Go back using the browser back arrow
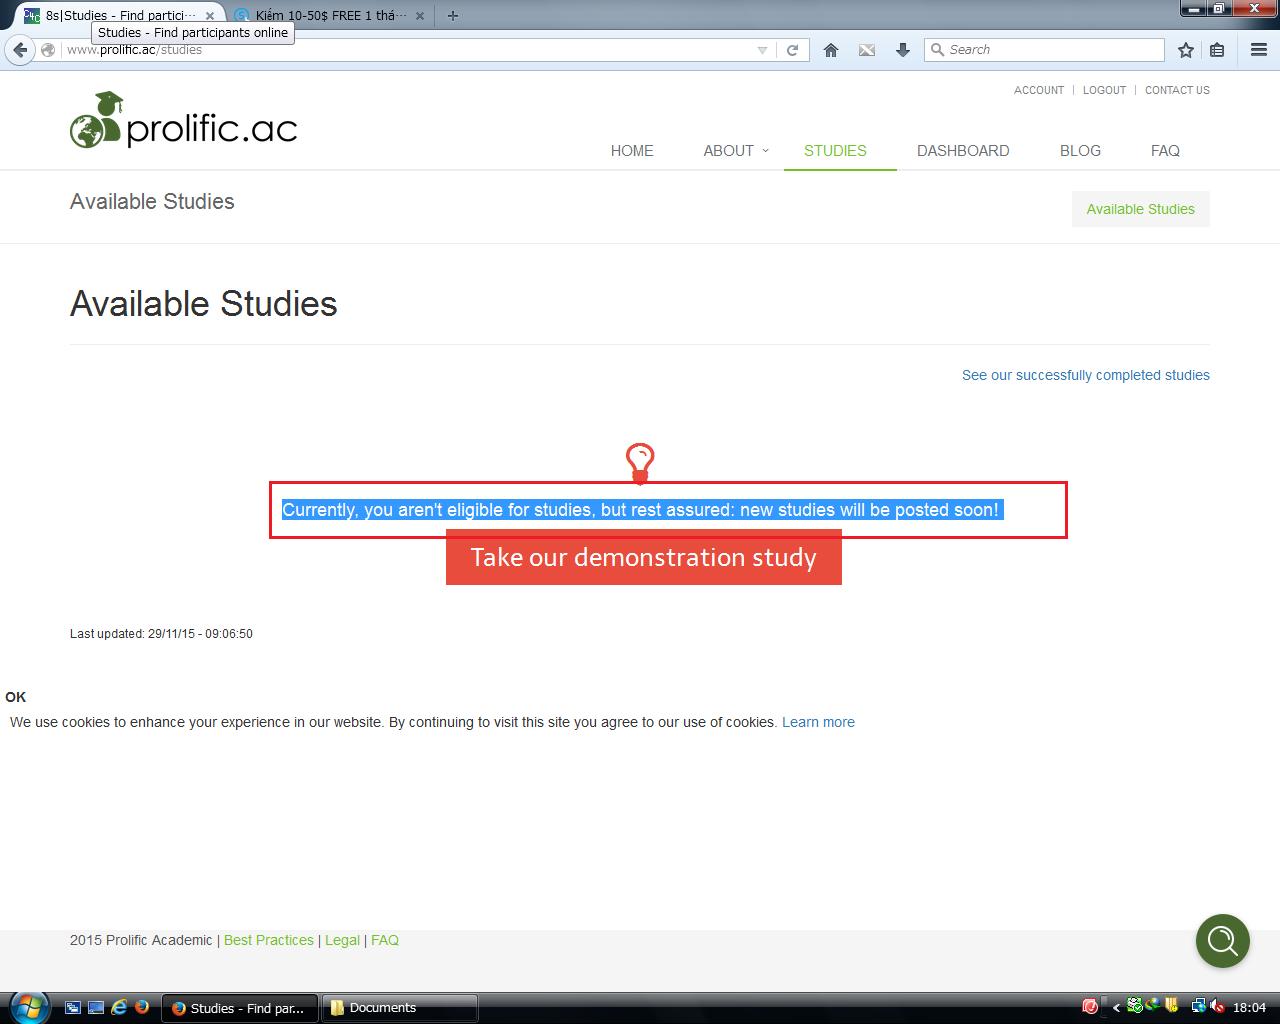 click(20, 49)
